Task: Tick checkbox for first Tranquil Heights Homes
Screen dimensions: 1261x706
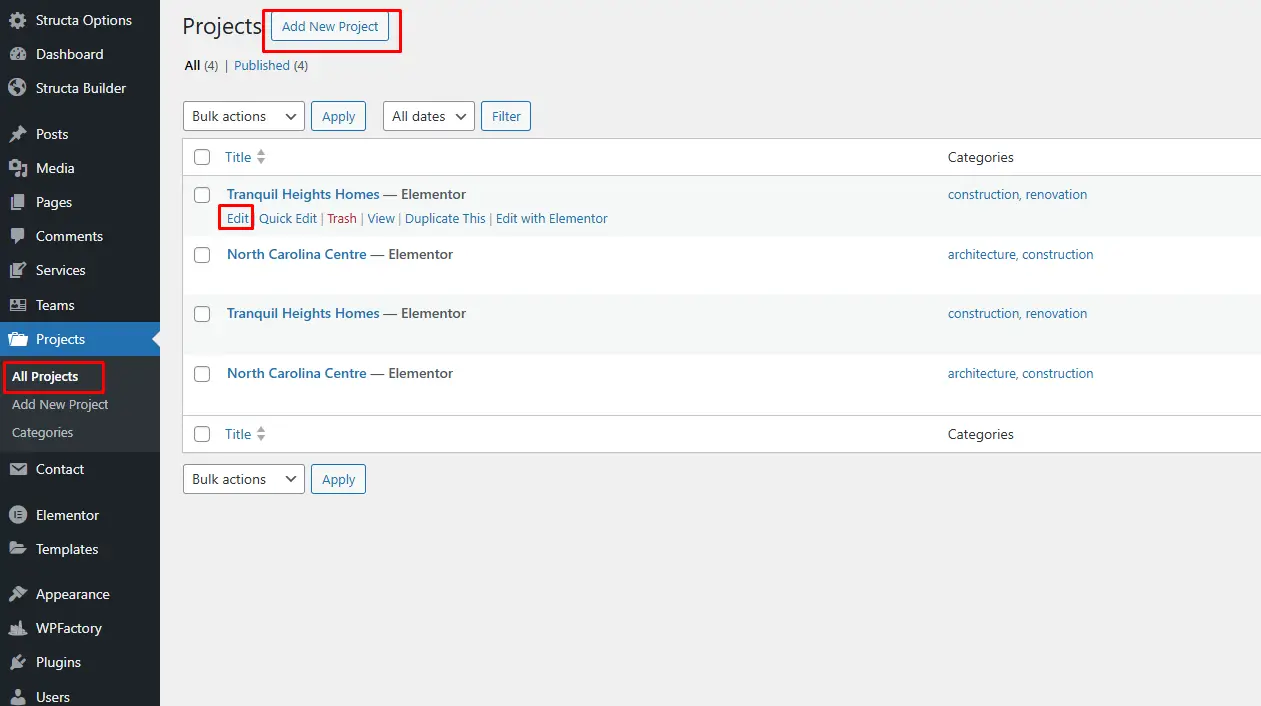Action: 202,195
